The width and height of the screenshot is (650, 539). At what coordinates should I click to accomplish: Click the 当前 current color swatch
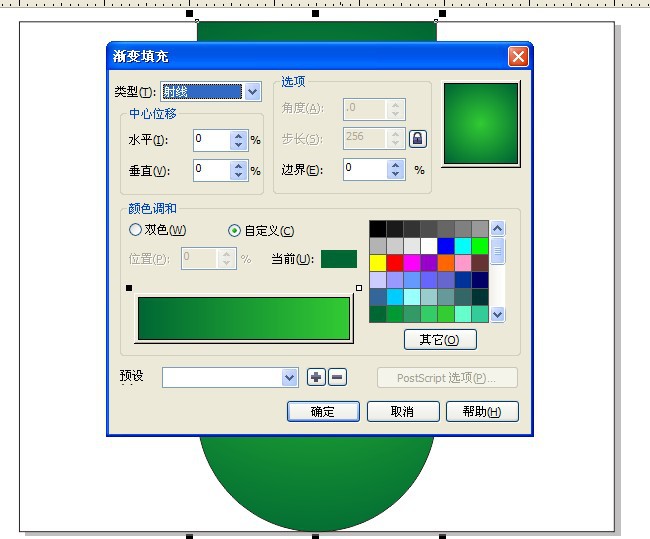tap(339, 259)
